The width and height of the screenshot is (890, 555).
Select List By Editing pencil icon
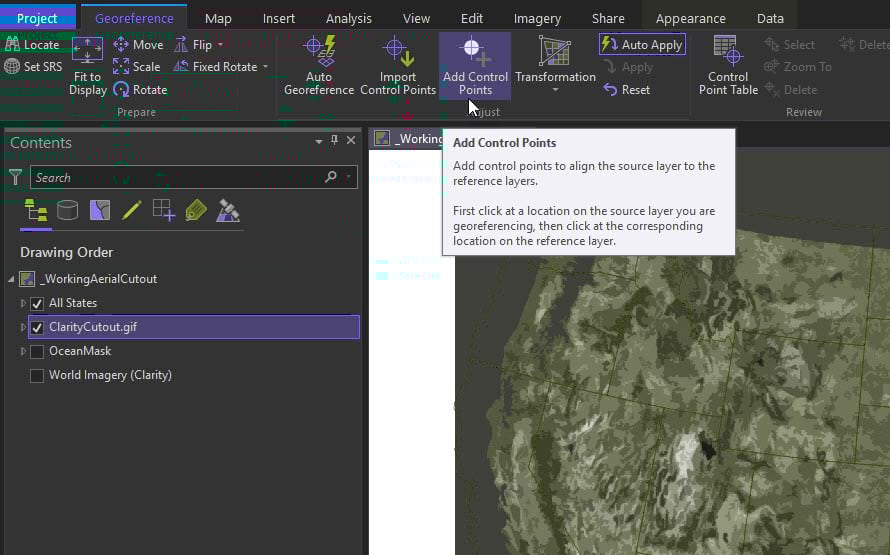coord(132,211)
